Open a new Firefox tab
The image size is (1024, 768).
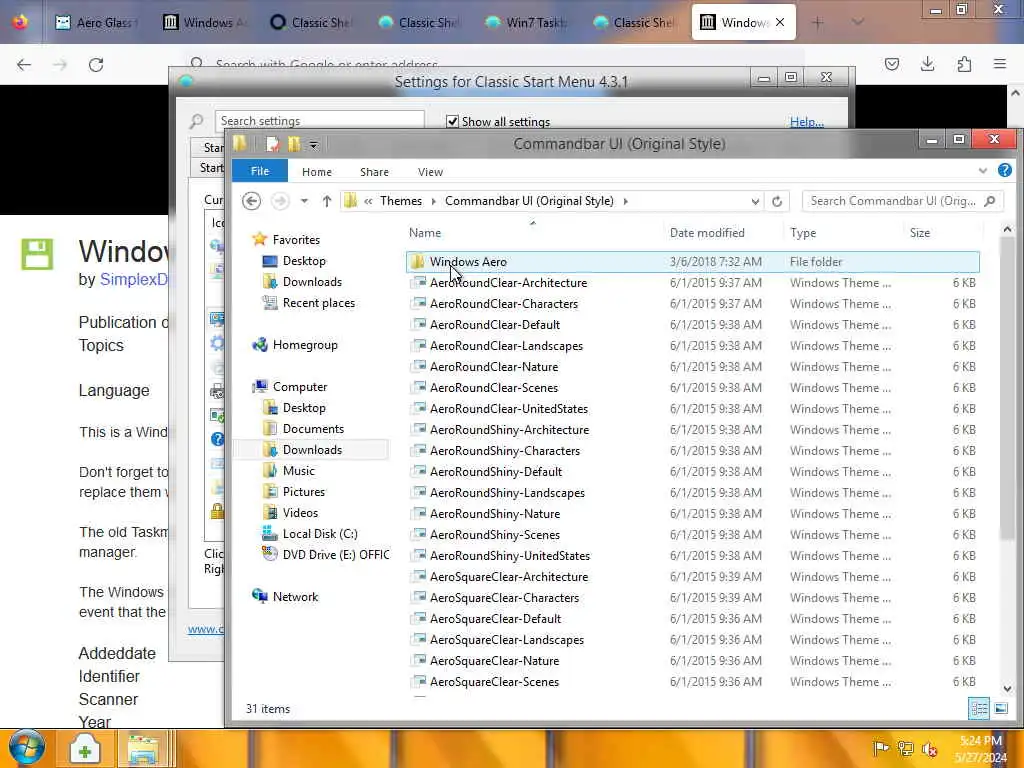pos(817,23)
